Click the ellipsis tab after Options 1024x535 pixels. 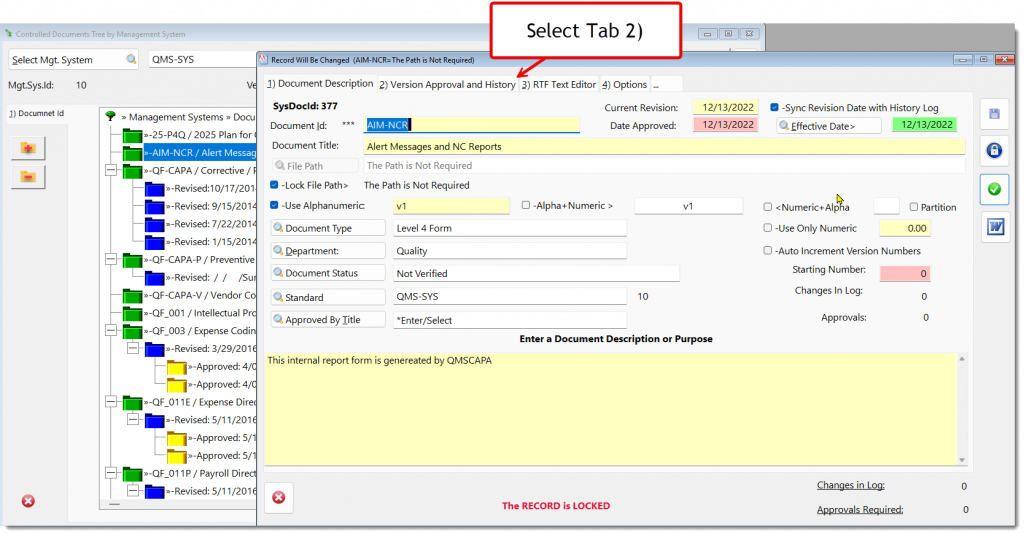(667, 84)
